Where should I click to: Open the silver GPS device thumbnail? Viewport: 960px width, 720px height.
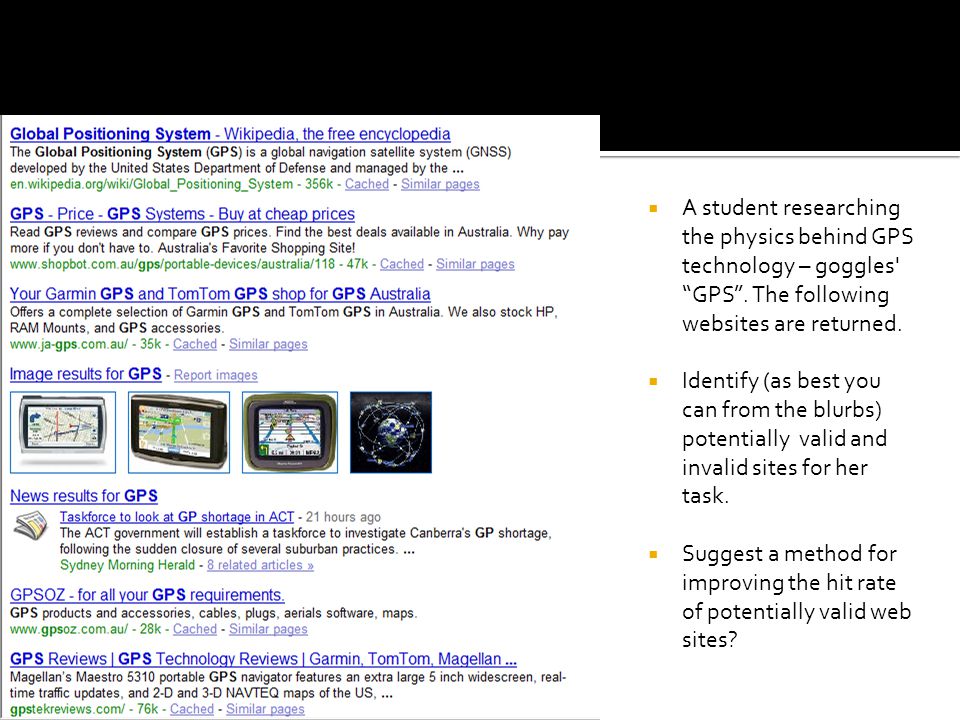(x=63, y=433)
